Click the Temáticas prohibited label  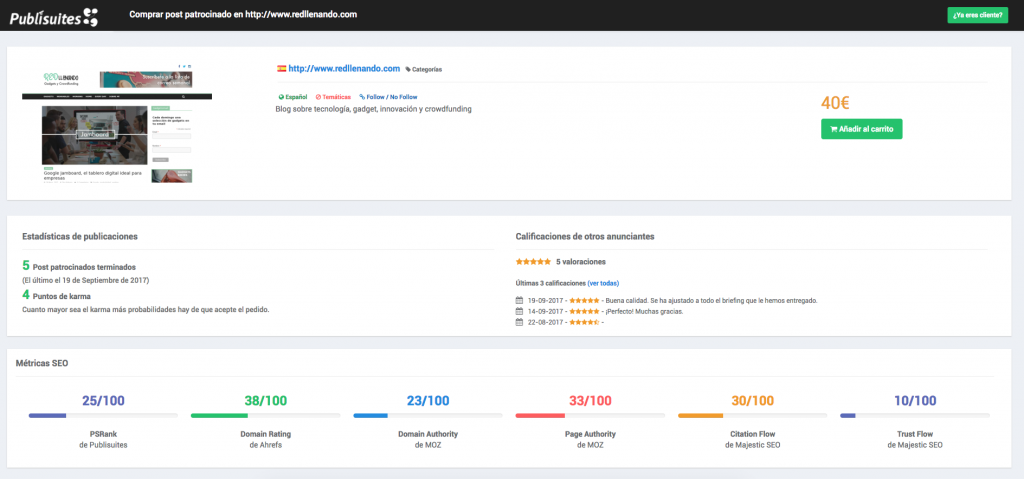tap(333, 97)
